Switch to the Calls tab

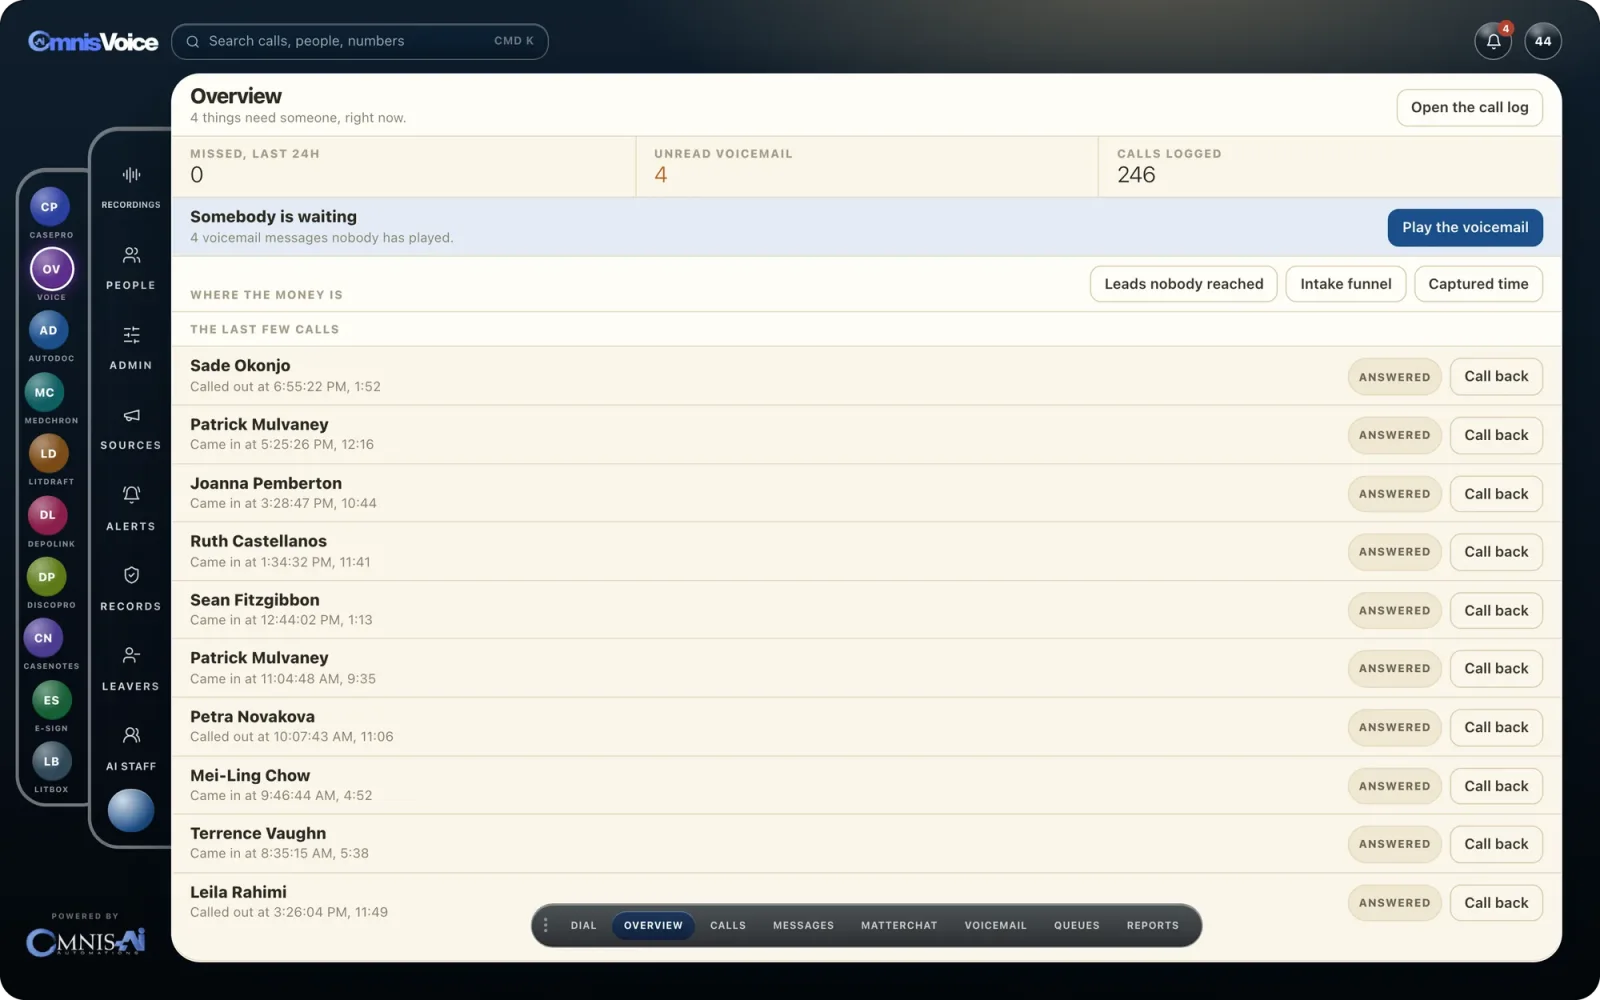point(728,925)
